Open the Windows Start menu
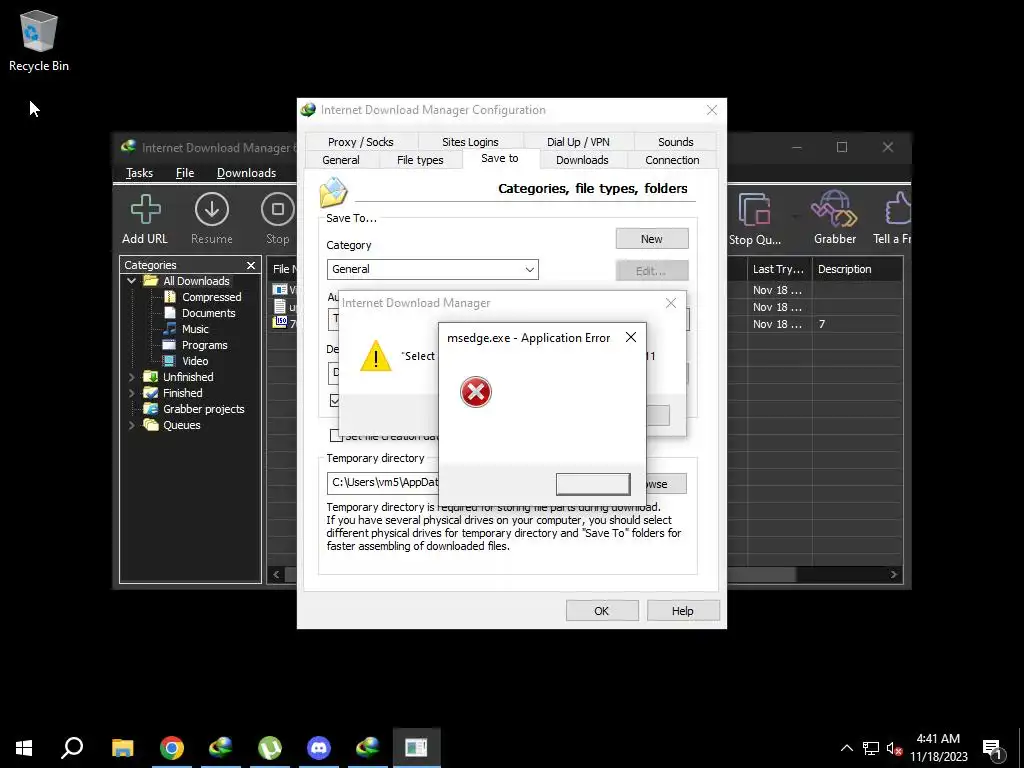This screenshot has height=768, width=1024. pyautogui.click(x=24, y=748)
